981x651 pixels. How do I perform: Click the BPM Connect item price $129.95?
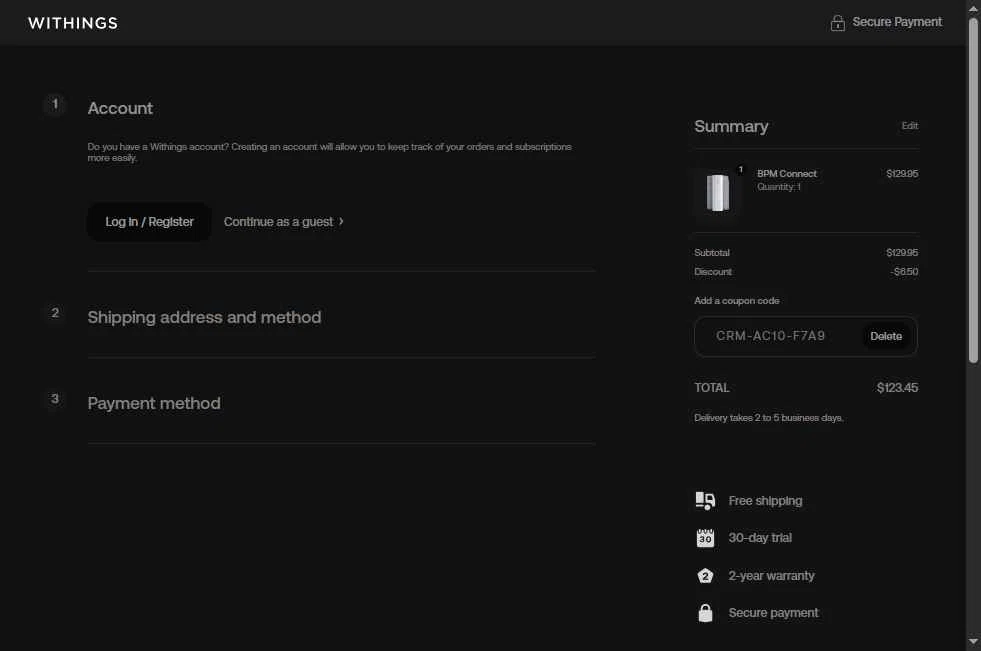[x=902, y=174]
